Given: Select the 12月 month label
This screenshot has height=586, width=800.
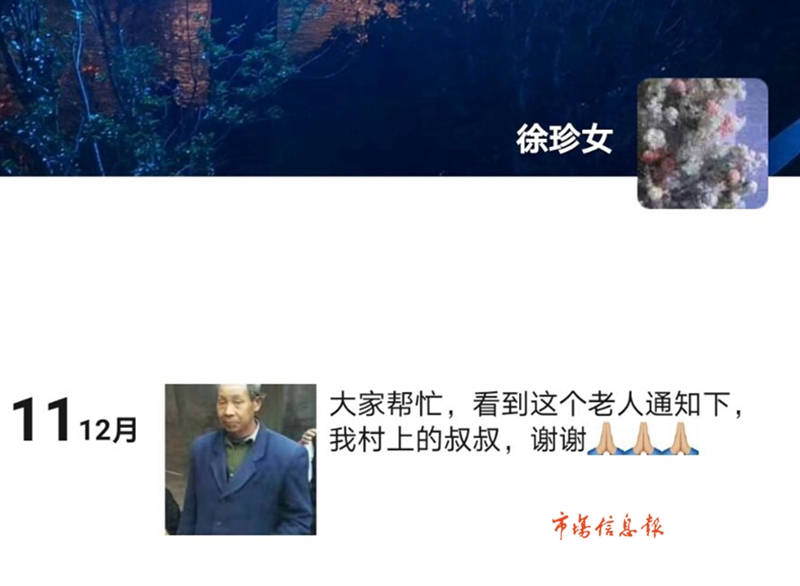Looking at the screenshot, I should (x=108, y=430).
